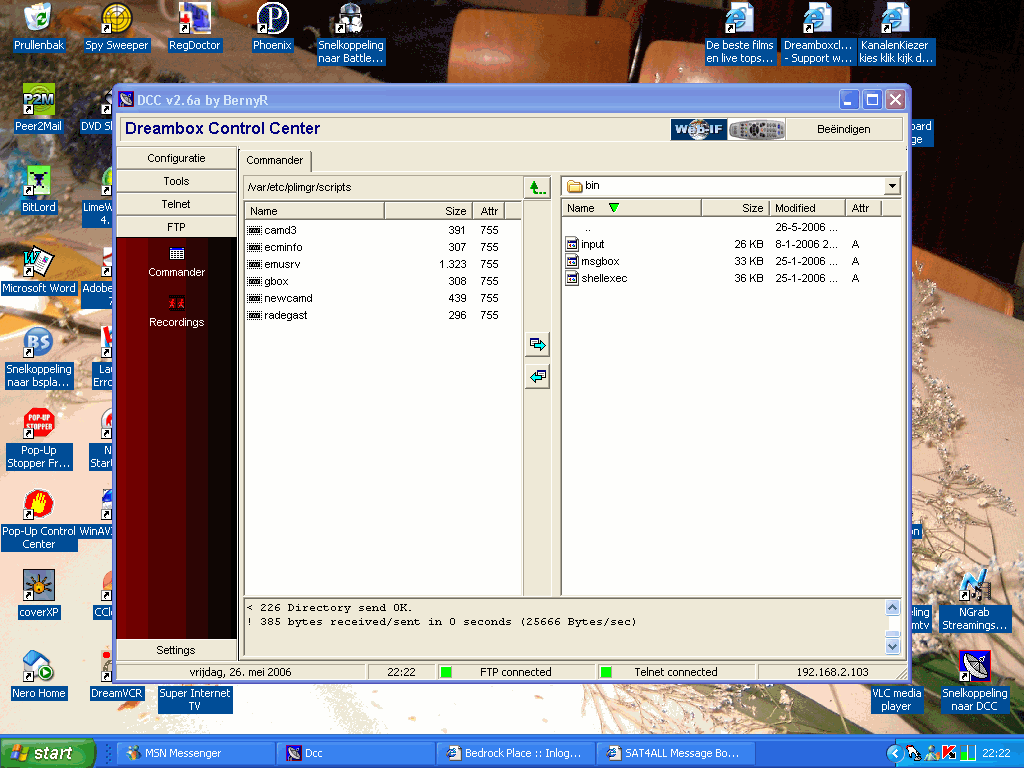This screenshot has height=768, width=1024.
Task: Sort Dreambox files by Name column
Action: 315,211
